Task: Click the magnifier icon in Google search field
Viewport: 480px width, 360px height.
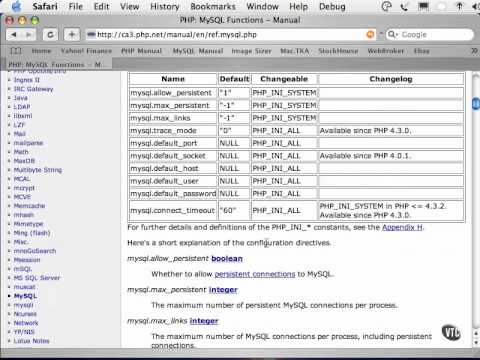Action: click(x=392, y=34)
